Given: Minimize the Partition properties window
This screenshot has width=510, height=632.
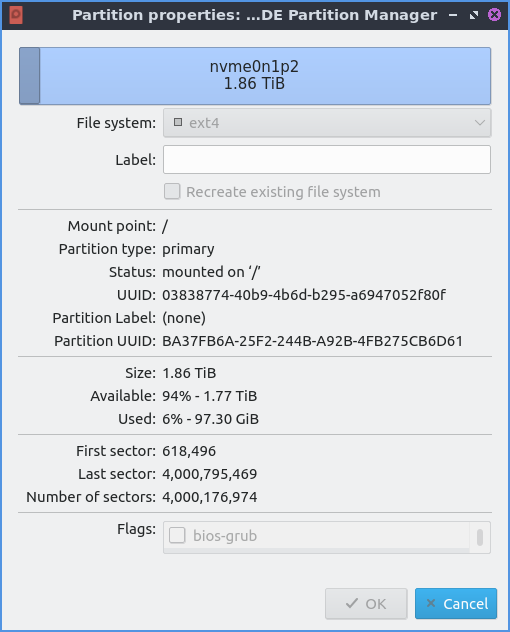Looking at the screenshot, I should coord(453,15).
